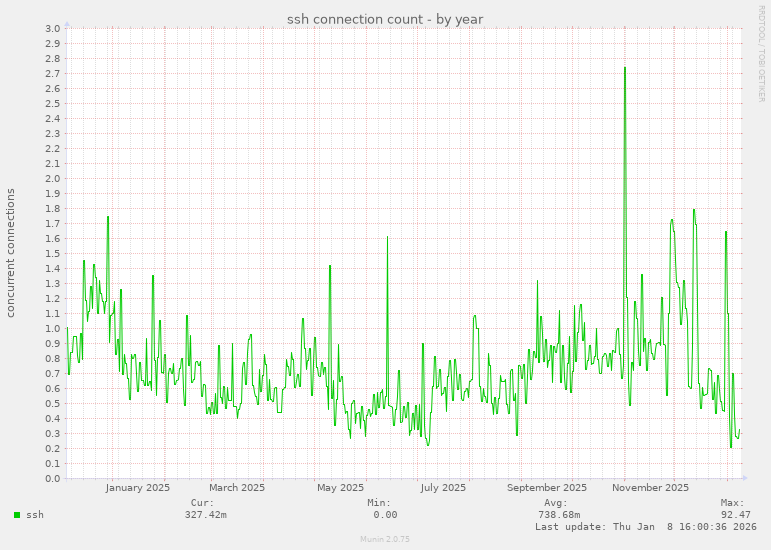Click the y-axis tick label '2.0'
The width and height of the screenshot is (771, 550).
pos(53,178)
